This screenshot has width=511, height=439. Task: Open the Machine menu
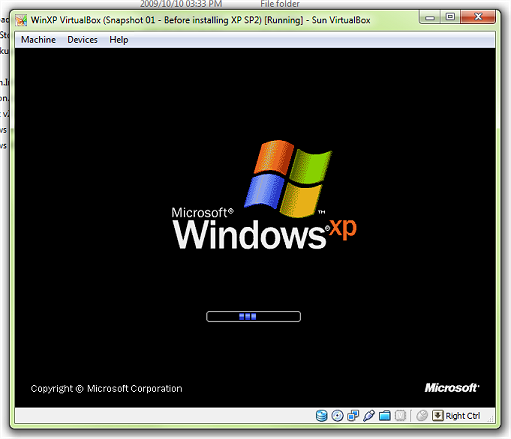pyautogui.click(x=38, y=40)
